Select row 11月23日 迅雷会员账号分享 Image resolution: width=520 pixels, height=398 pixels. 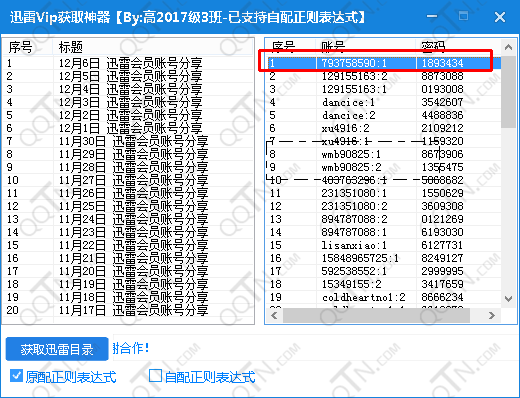[128, 232]
